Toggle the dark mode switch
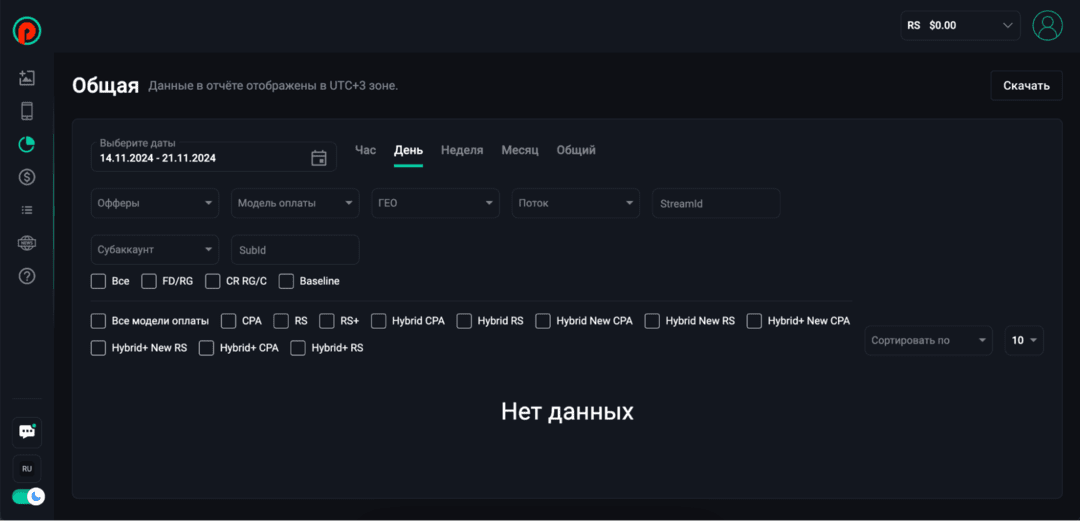The height and width of the screenshot is (521, 1080). [28, 496]
